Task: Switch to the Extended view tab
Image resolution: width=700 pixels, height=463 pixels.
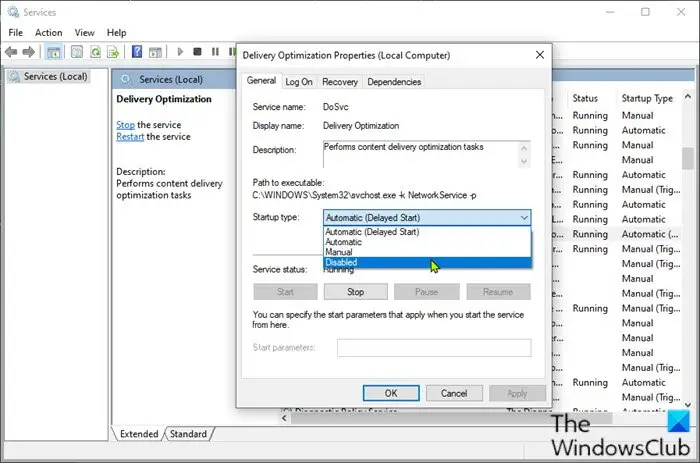Action: click(x=139, y=434)
